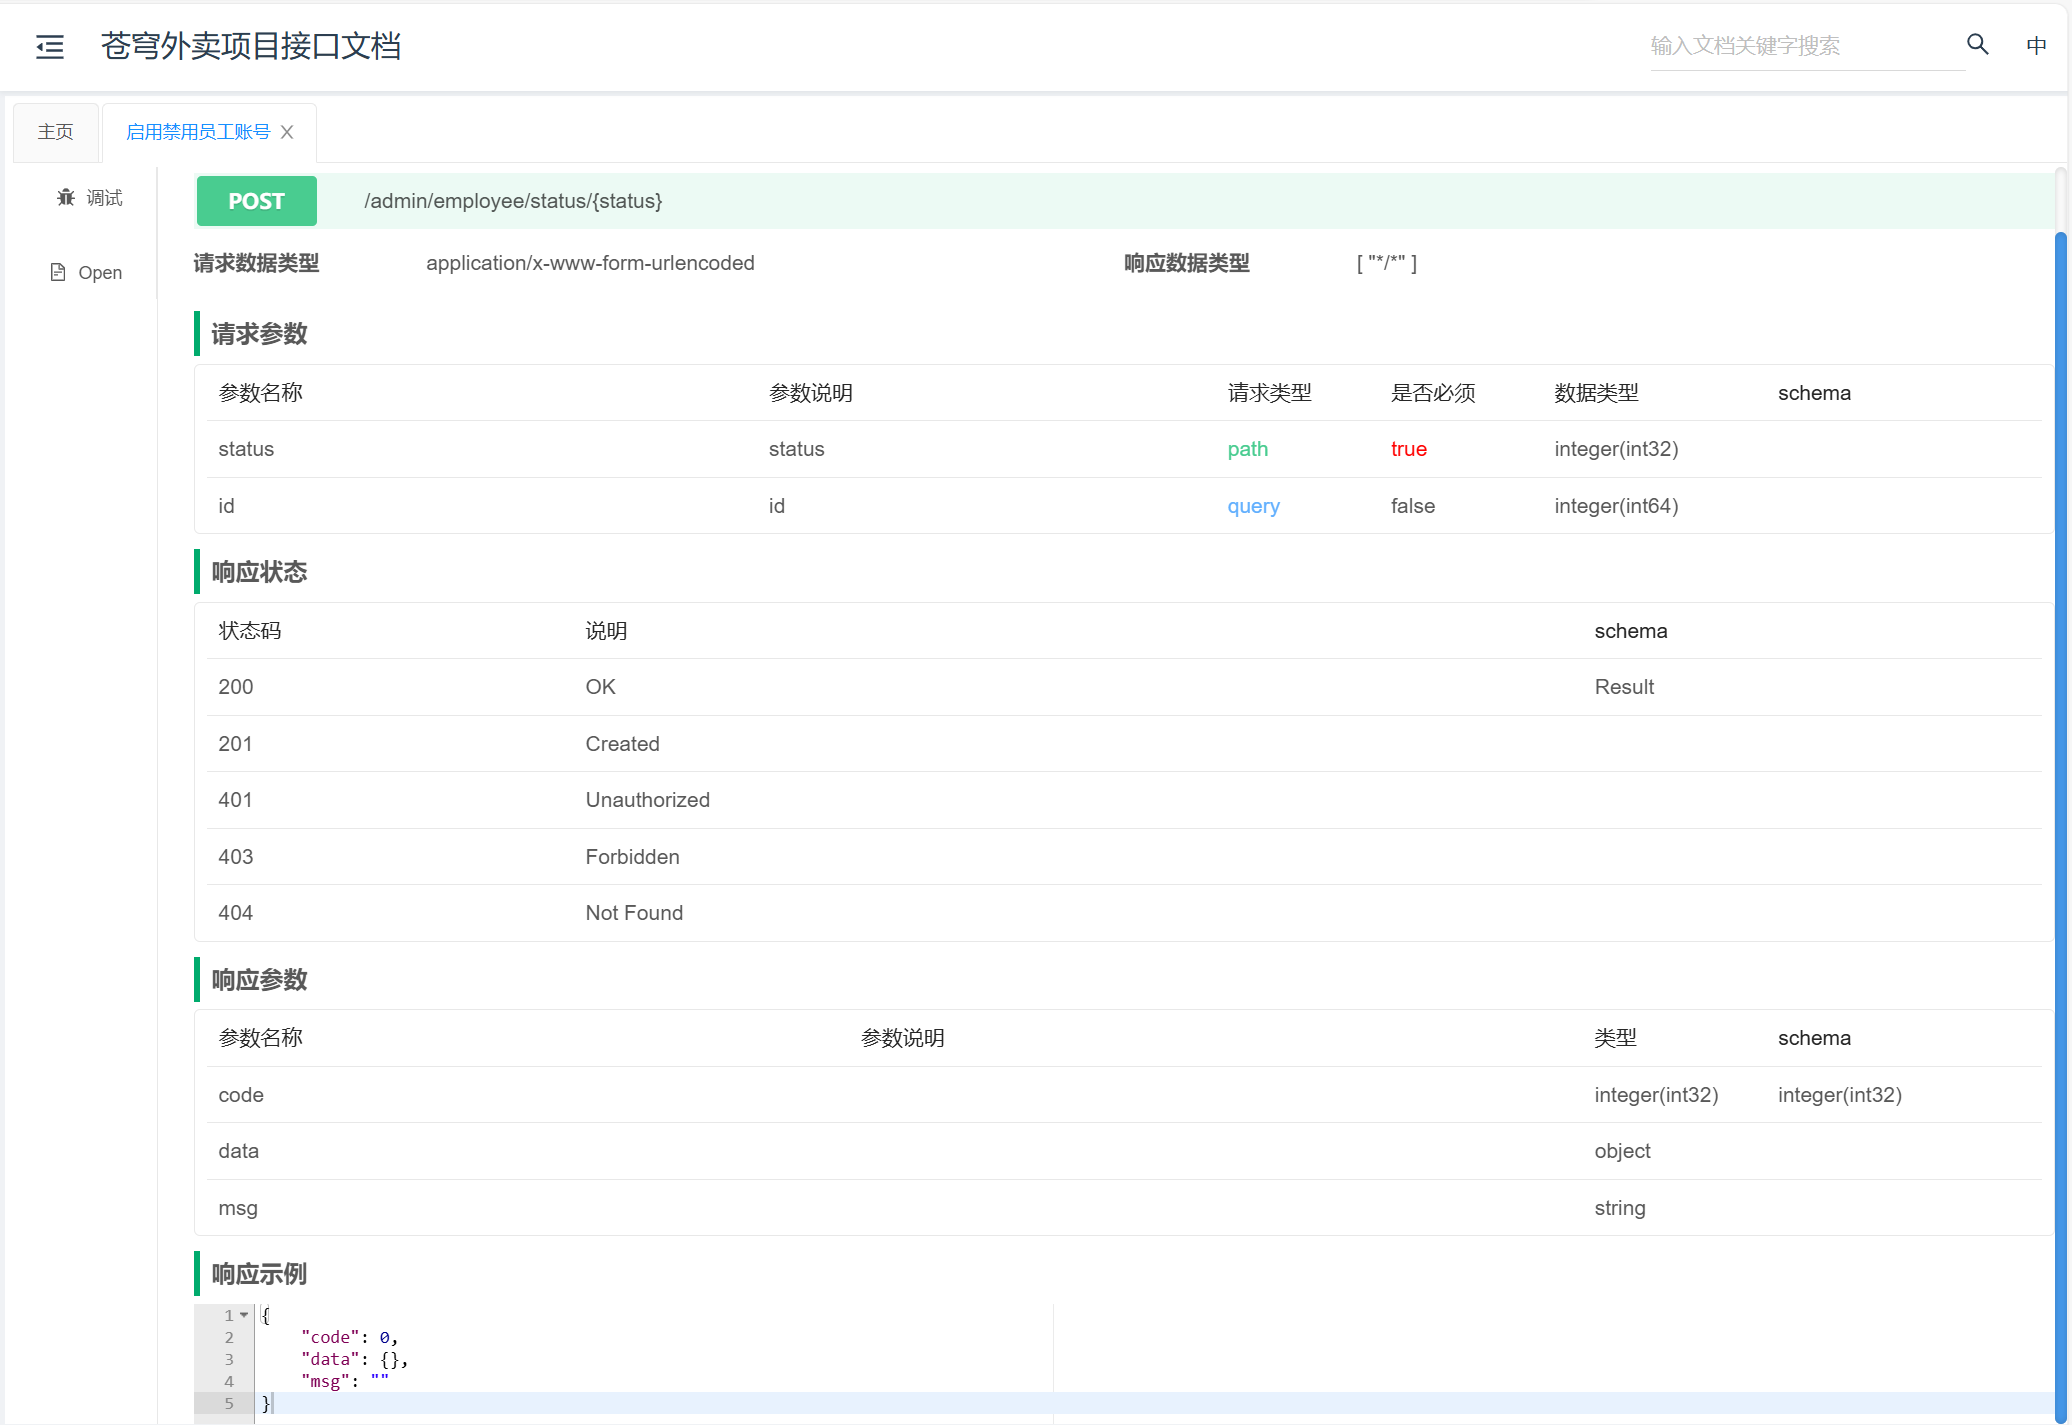
Task: Open the Open sidebar item
Action: [x=100, y=273]
